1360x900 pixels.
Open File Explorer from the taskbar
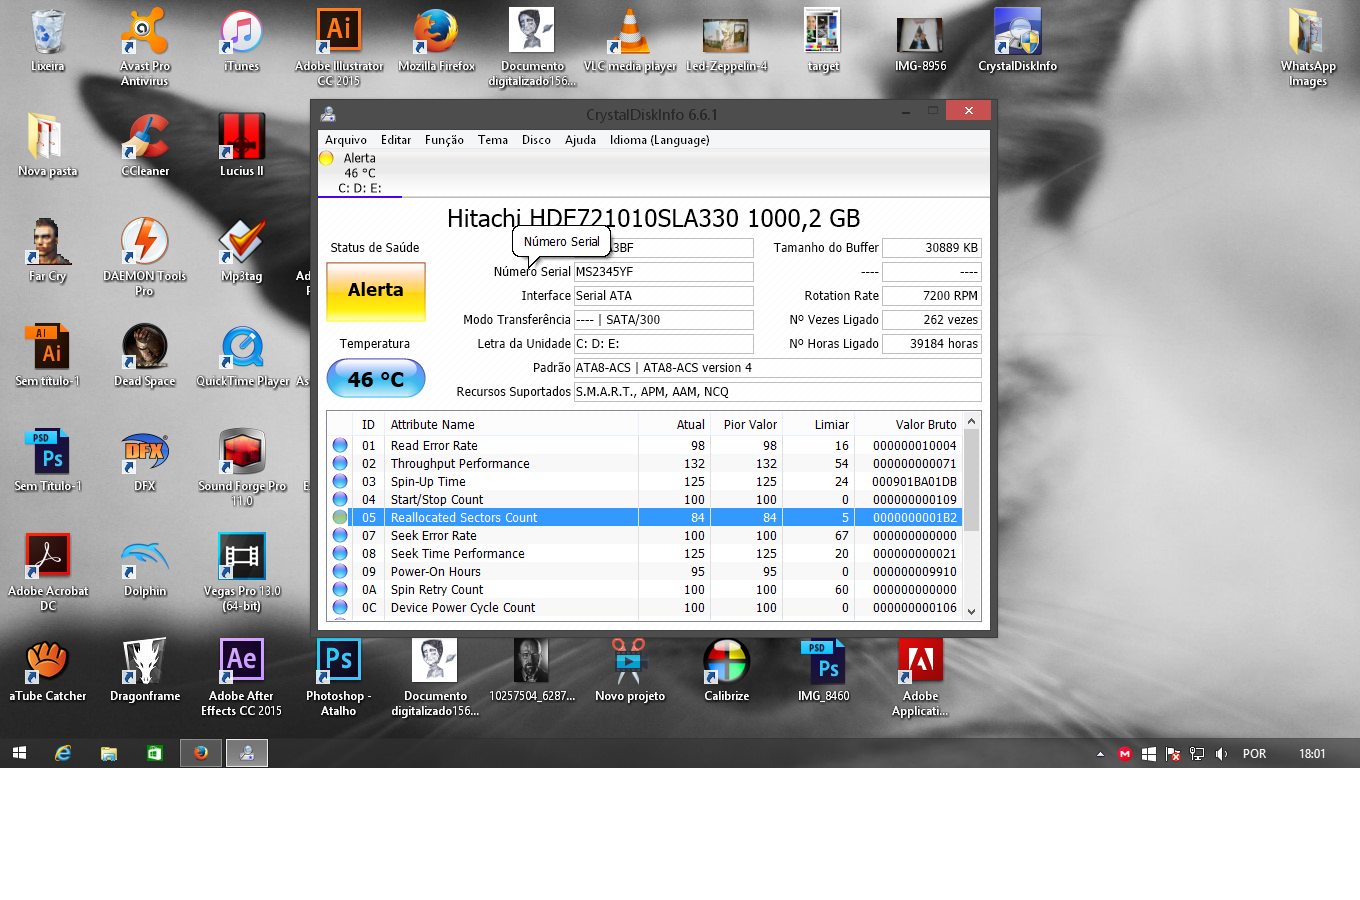109,753
